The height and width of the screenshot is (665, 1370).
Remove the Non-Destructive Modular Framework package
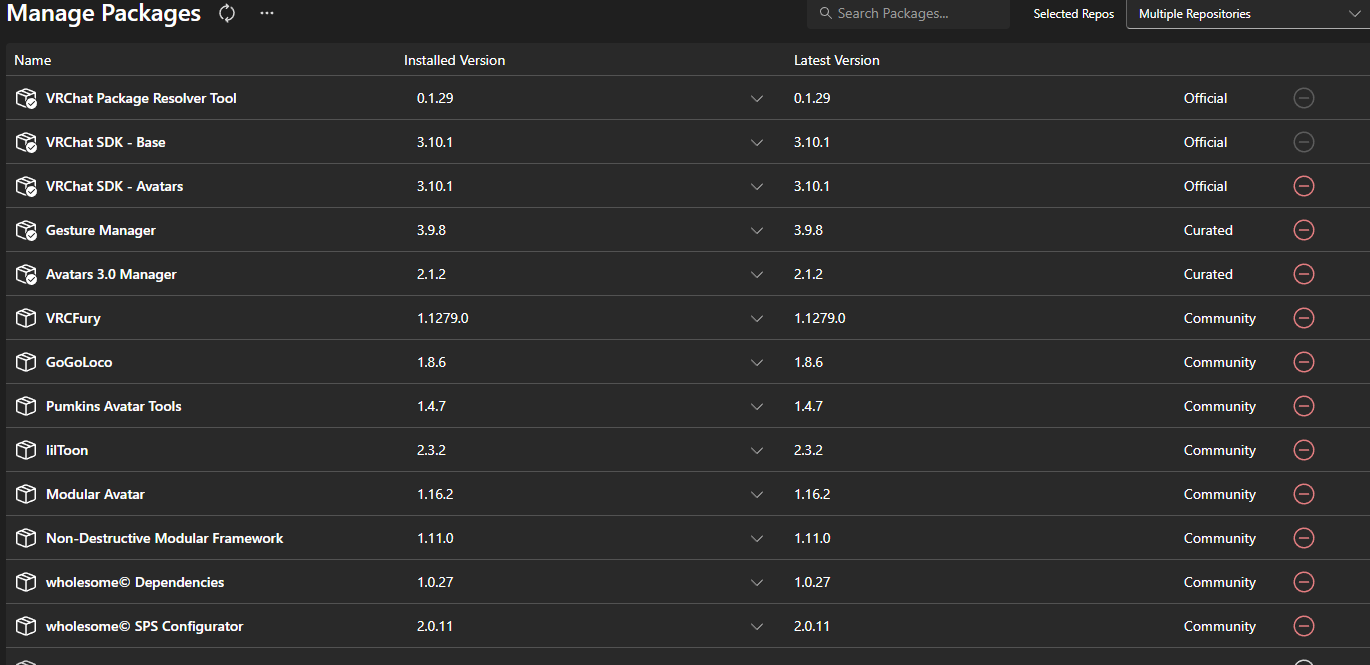click(x=1304, y=538)
